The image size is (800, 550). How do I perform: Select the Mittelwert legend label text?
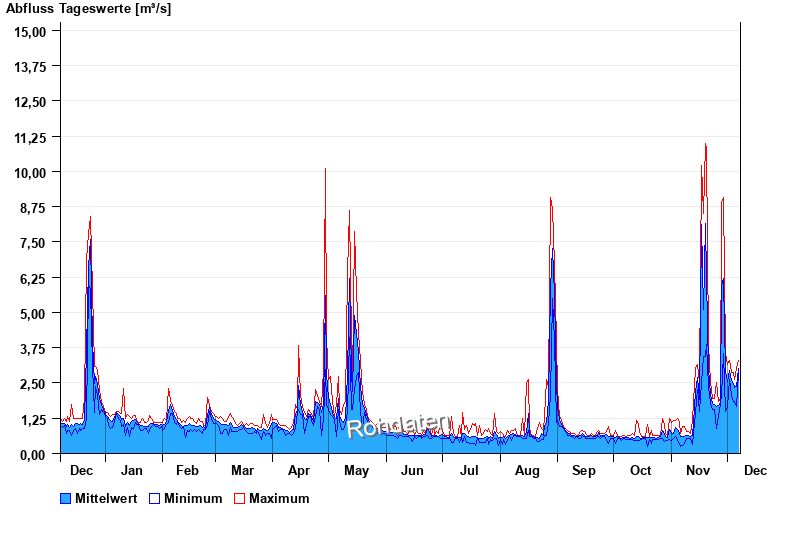(107, 498)
